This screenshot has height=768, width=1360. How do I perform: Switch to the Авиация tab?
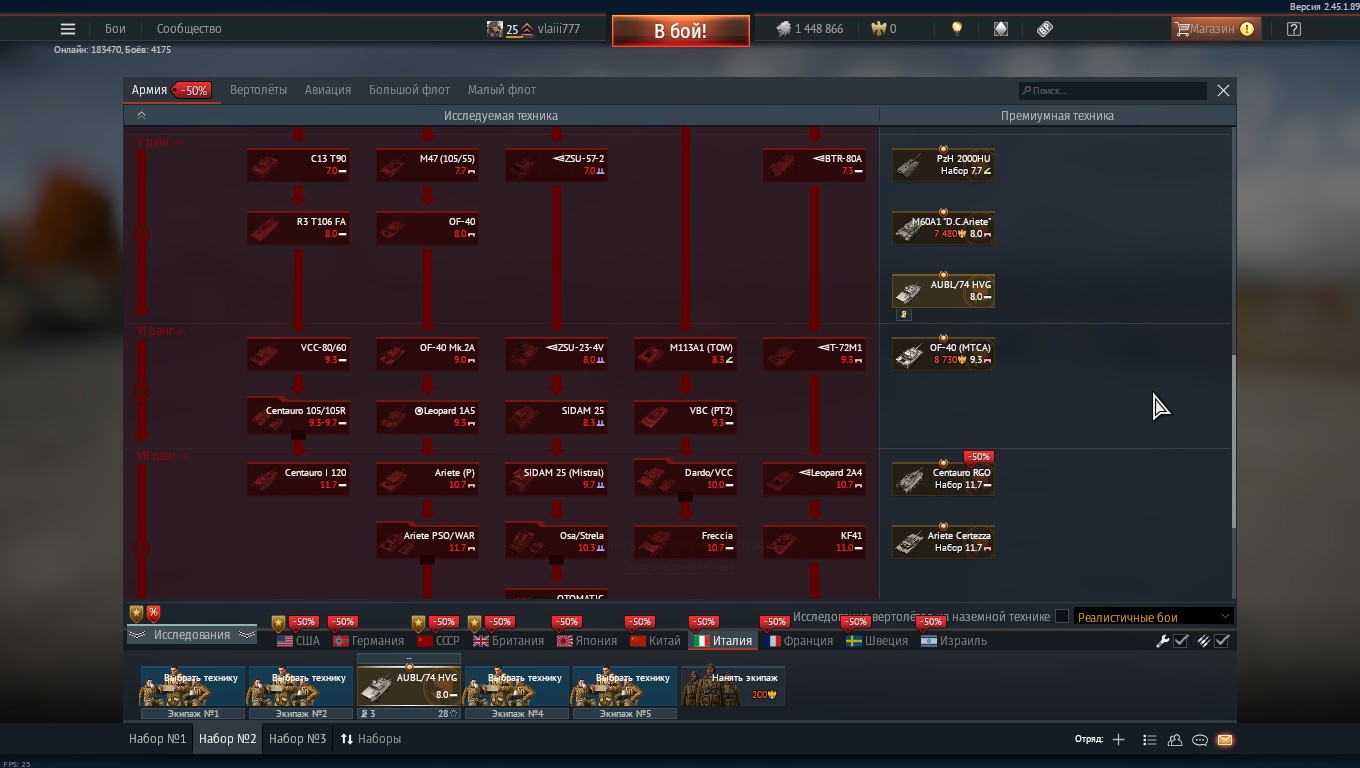pyautogui.click(x=328, y=90)
